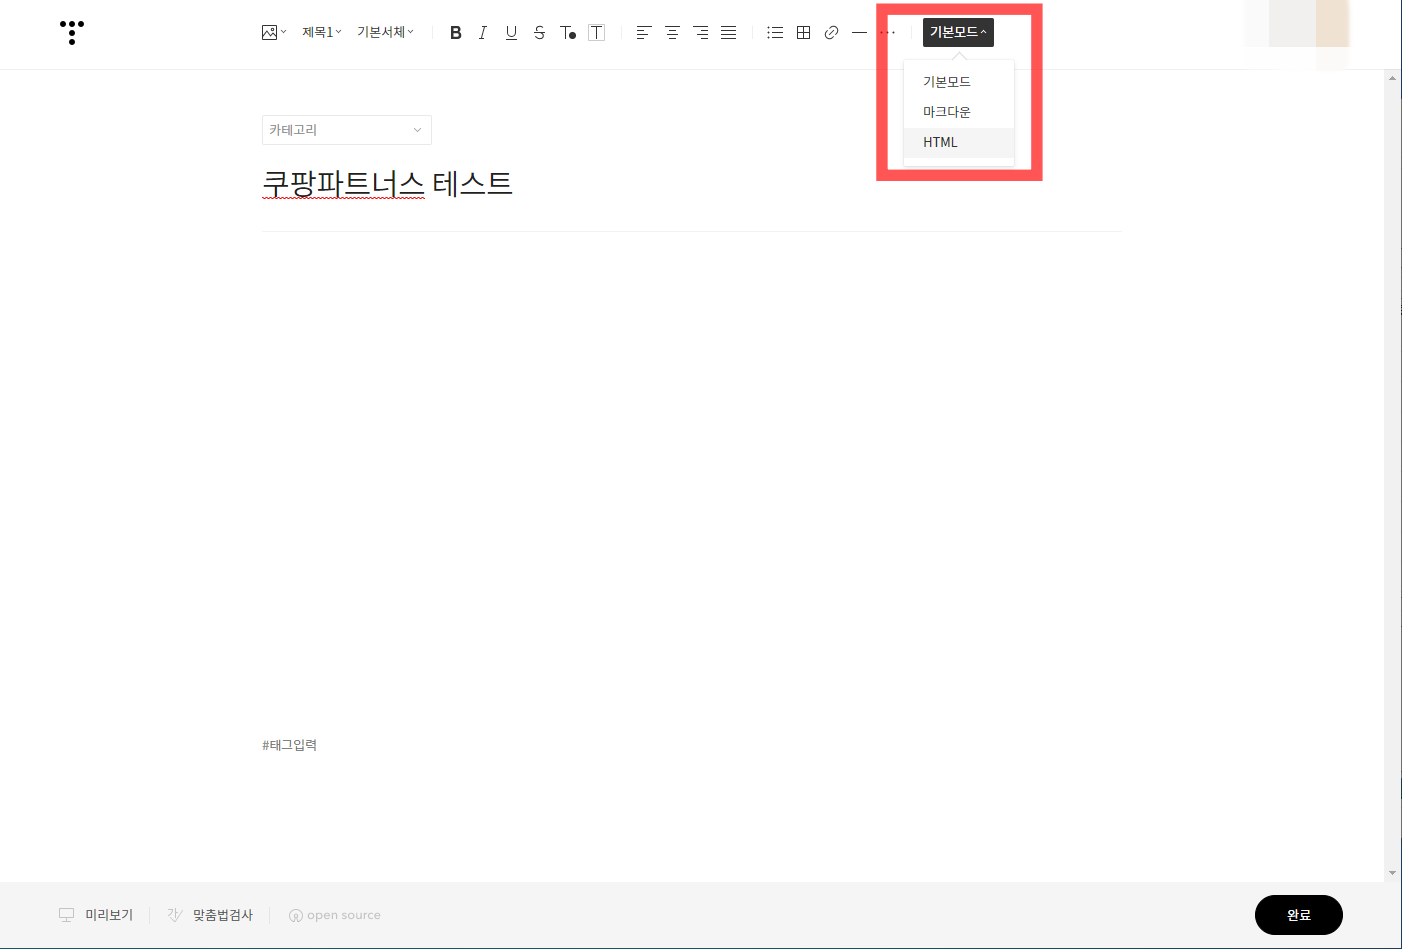Align text to the right

pyautogui.click(x=701, y=32)
